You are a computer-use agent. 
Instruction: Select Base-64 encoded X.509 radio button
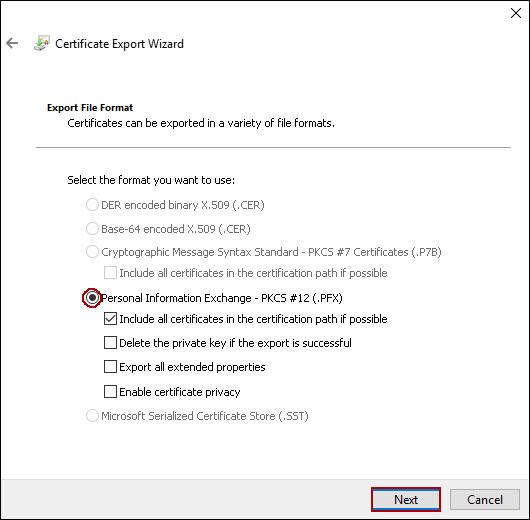(x=92, y=229)
